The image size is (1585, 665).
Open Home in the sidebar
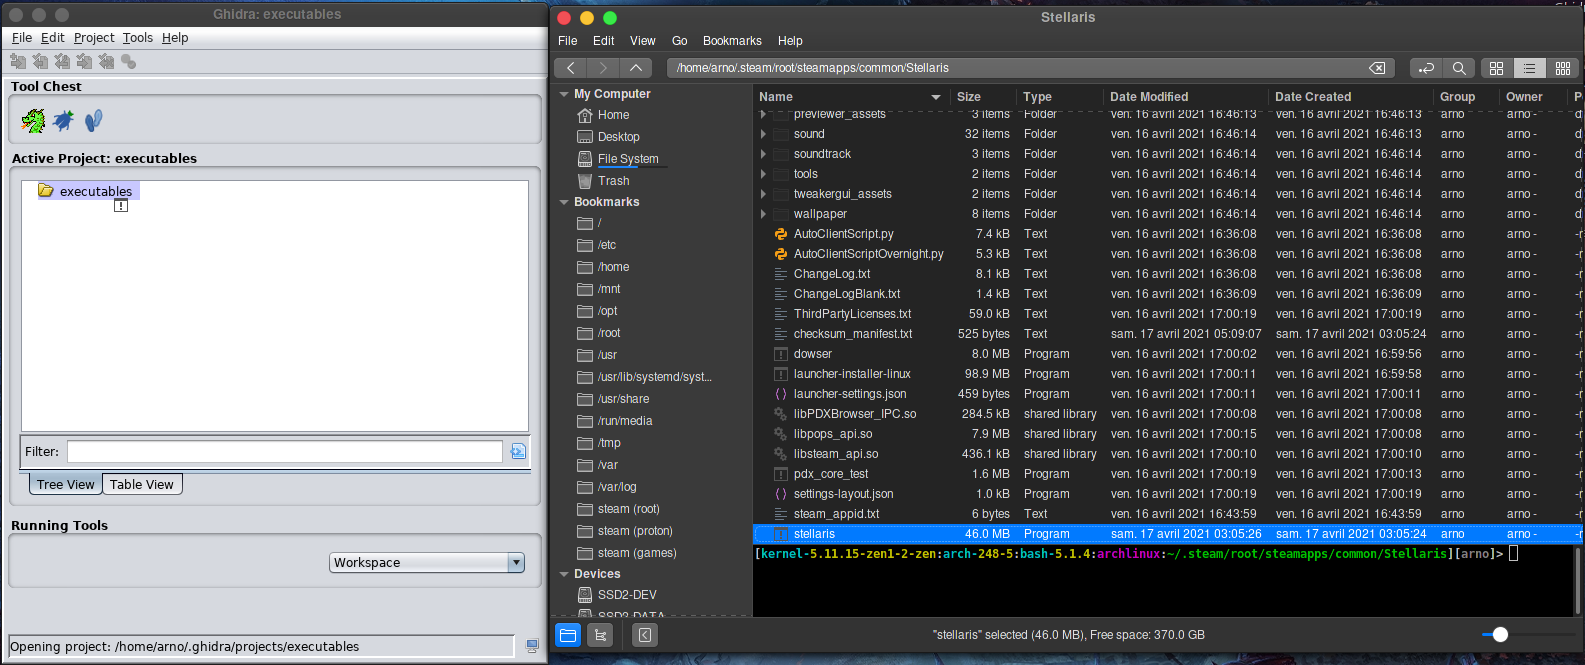tap(613, 115)
